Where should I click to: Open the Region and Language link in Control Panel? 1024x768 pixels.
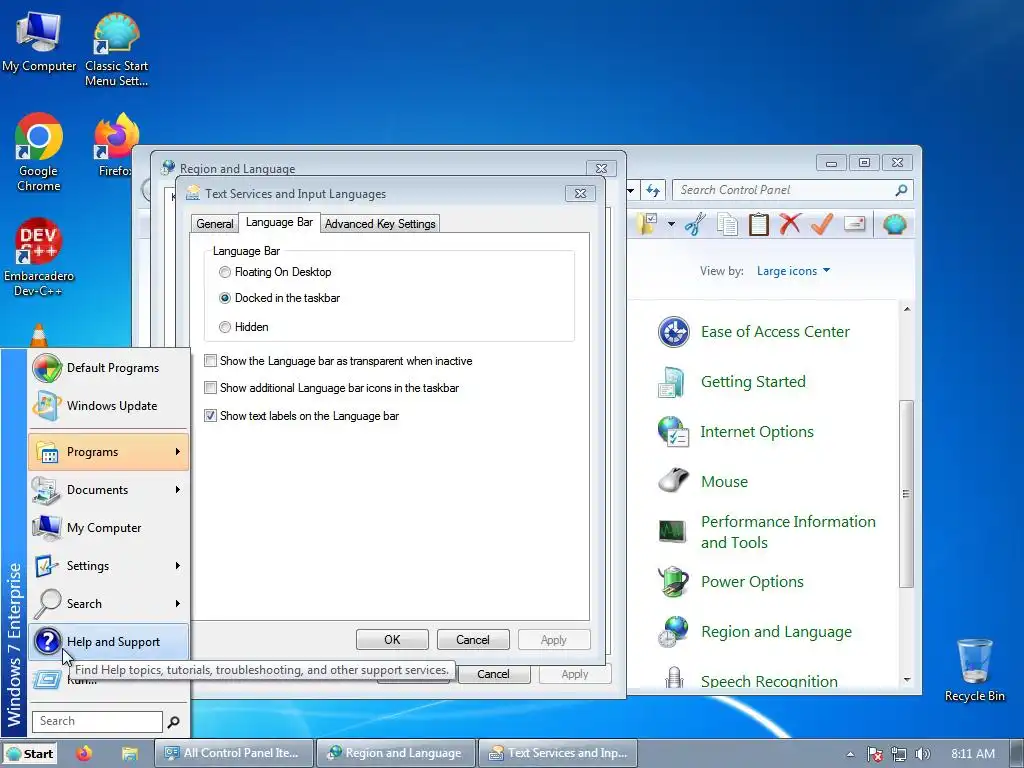[x=776, y=632]
